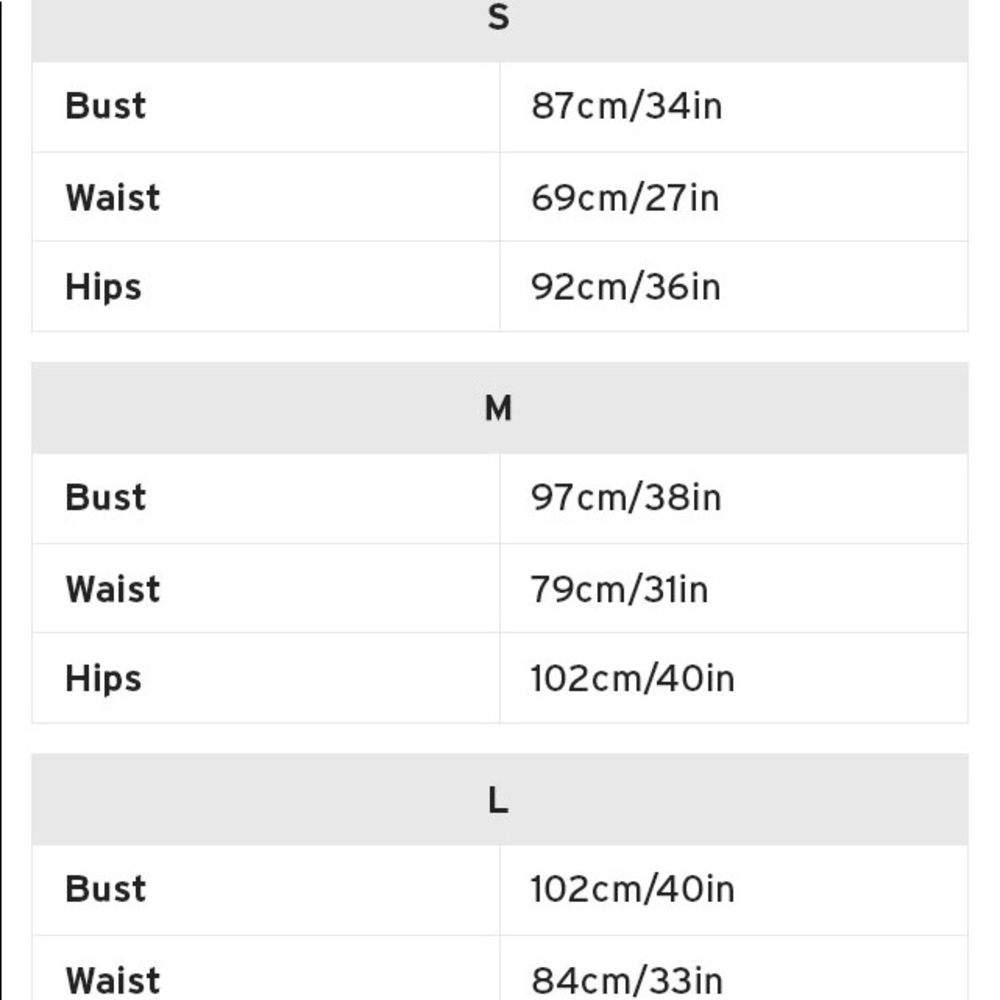
Task: Select the 87cm/34in bust measurement
Action: pos(626,106)
